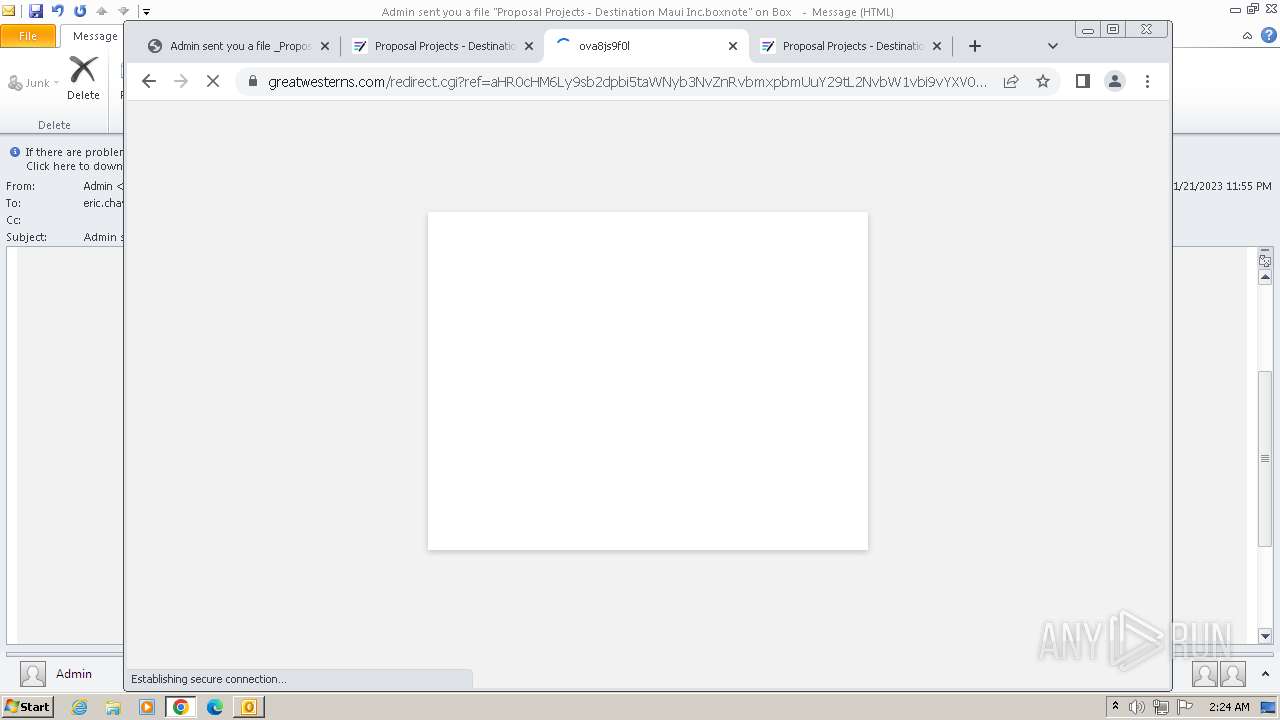Open File Explorer from taskbar
Screen dimensions: 1280x720
(x=113, y=707)
